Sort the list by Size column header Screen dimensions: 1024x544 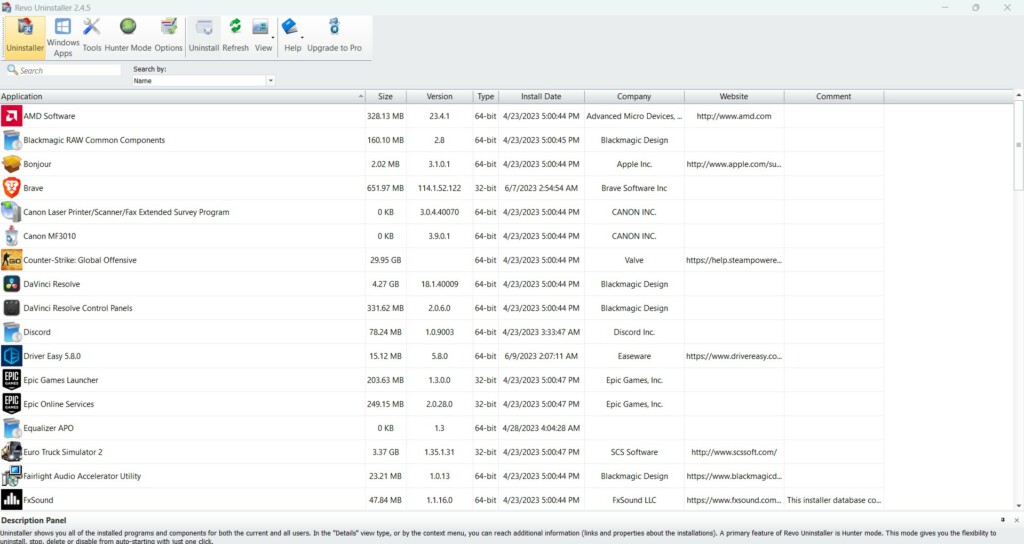385,97
